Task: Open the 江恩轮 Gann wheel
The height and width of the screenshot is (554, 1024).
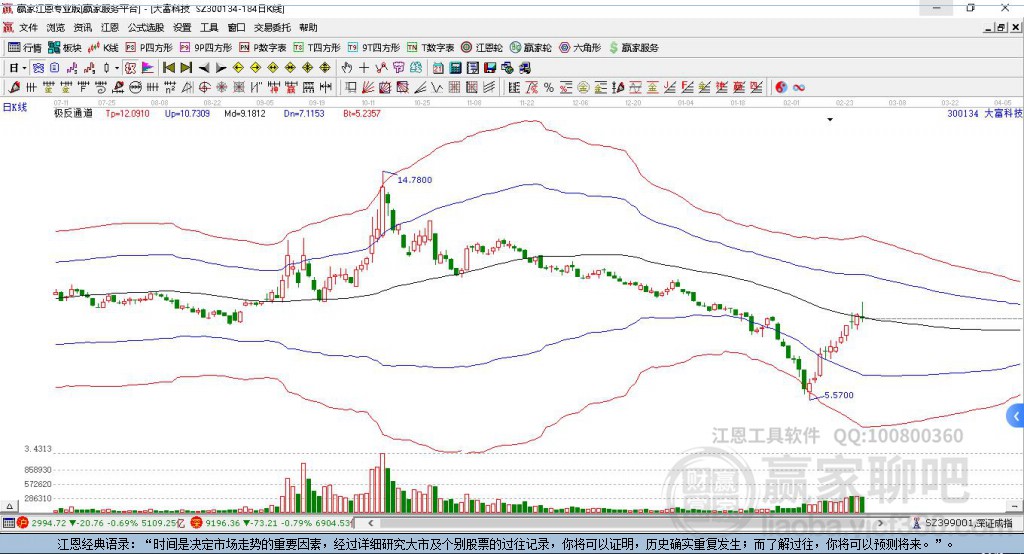Action: click(482, 48)
